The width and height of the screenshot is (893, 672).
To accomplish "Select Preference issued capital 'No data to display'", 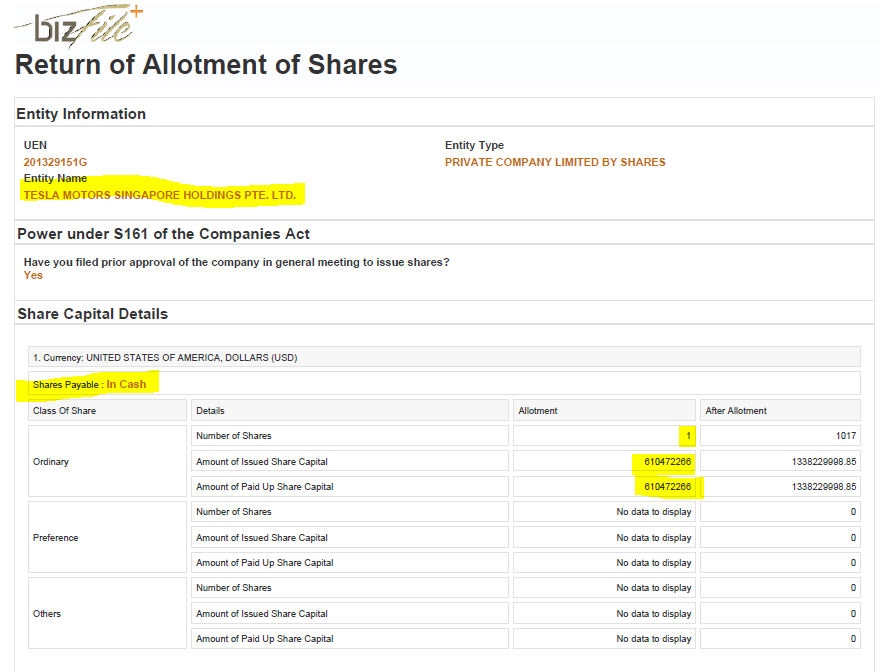I will pos(654,538).
